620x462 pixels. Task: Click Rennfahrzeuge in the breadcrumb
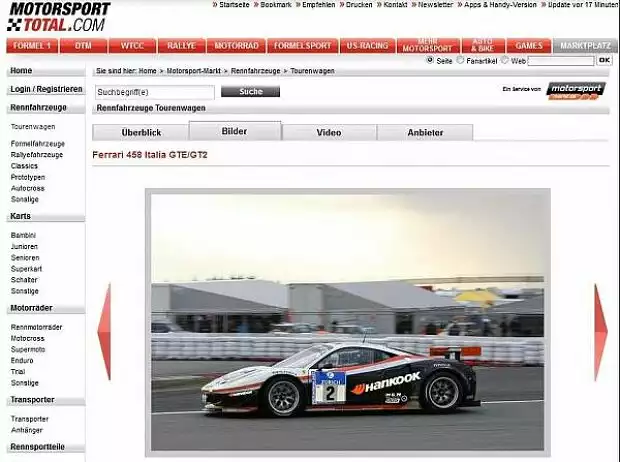[255, 71]
